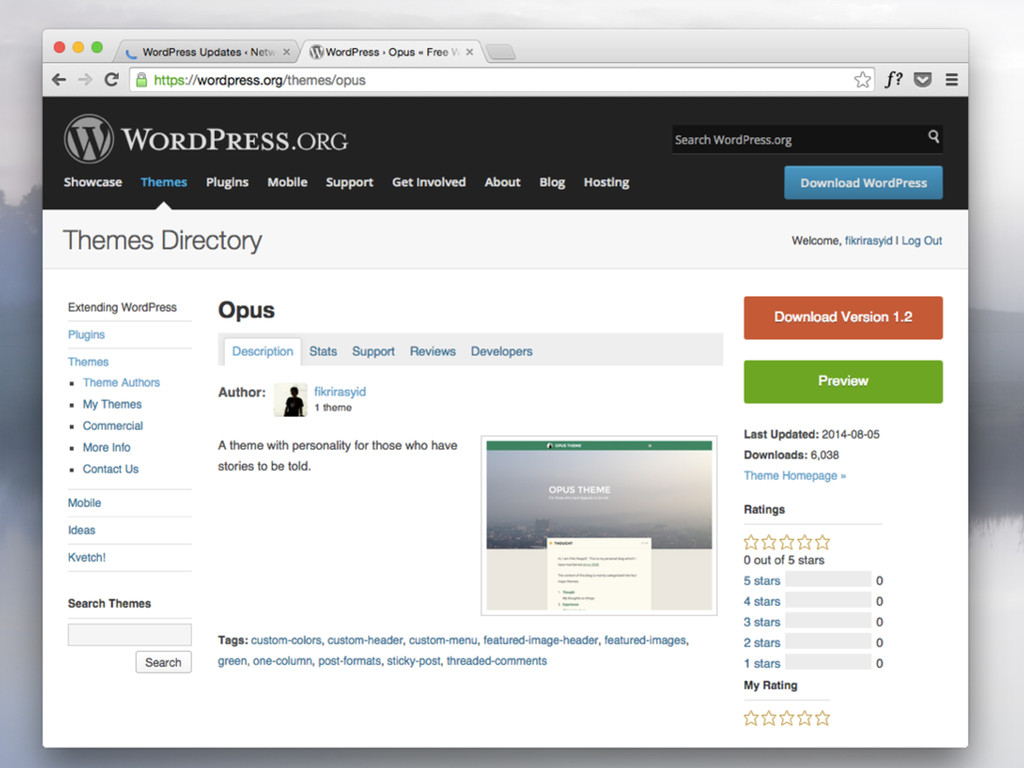1024x768 pixels.
Task: Close the WordPress Updates tab
Action: [286, 52]
